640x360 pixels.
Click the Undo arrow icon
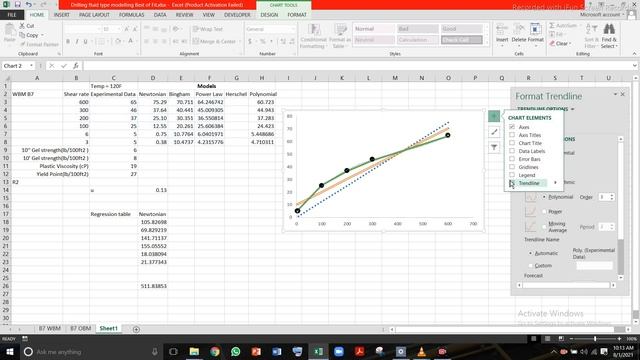coord(29,4)
